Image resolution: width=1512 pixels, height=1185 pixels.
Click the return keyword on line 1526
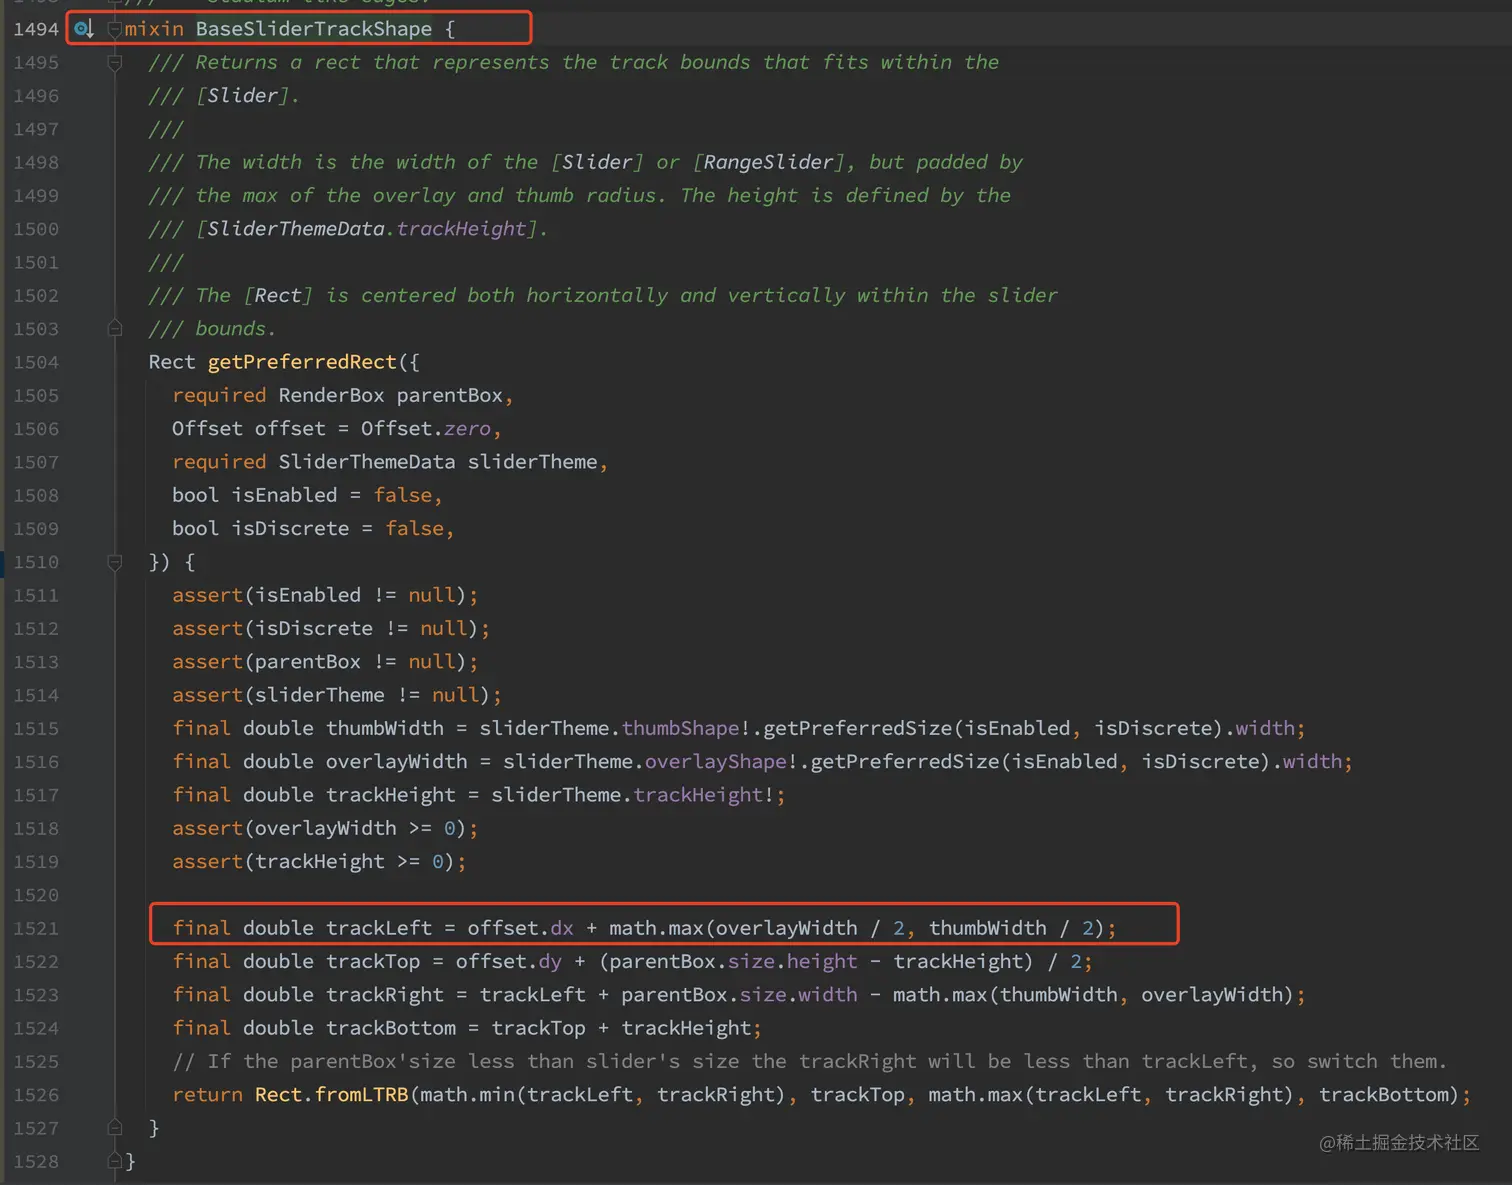[x=207, y=1095]
